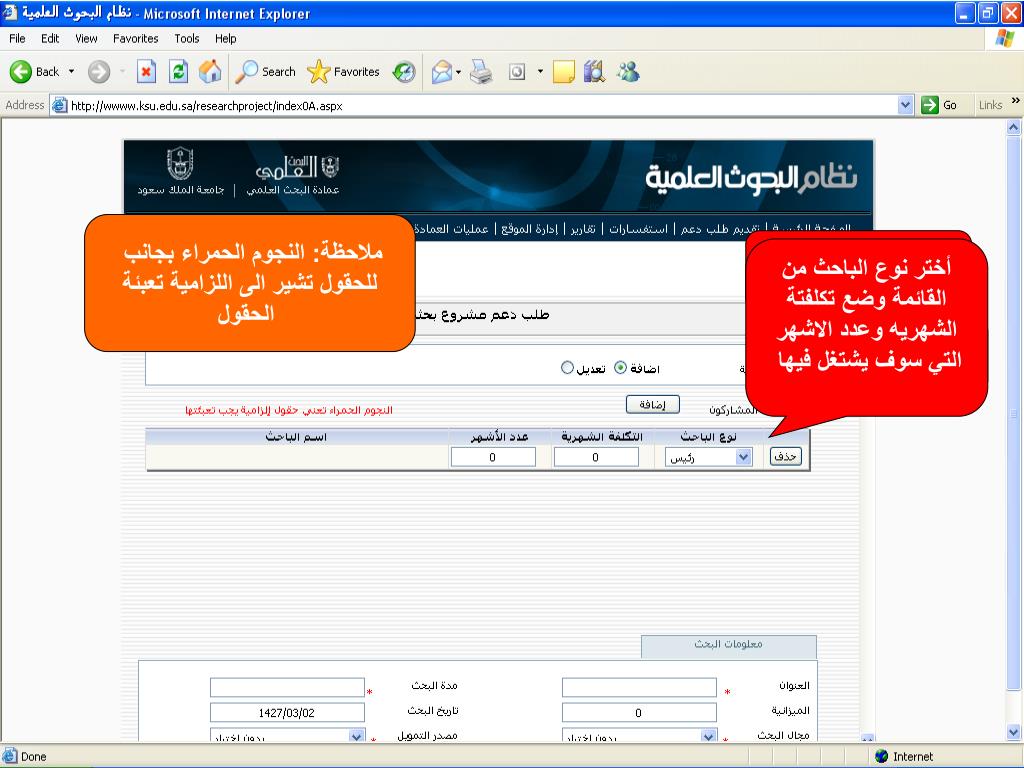Click the green Go arrow button
The width and height of the screenshot is (1024, 768).
point(930,105)
